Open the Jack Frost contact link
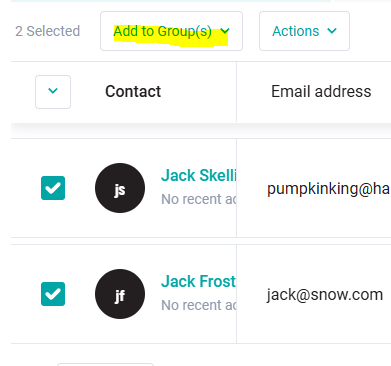 tap(199, 281)
